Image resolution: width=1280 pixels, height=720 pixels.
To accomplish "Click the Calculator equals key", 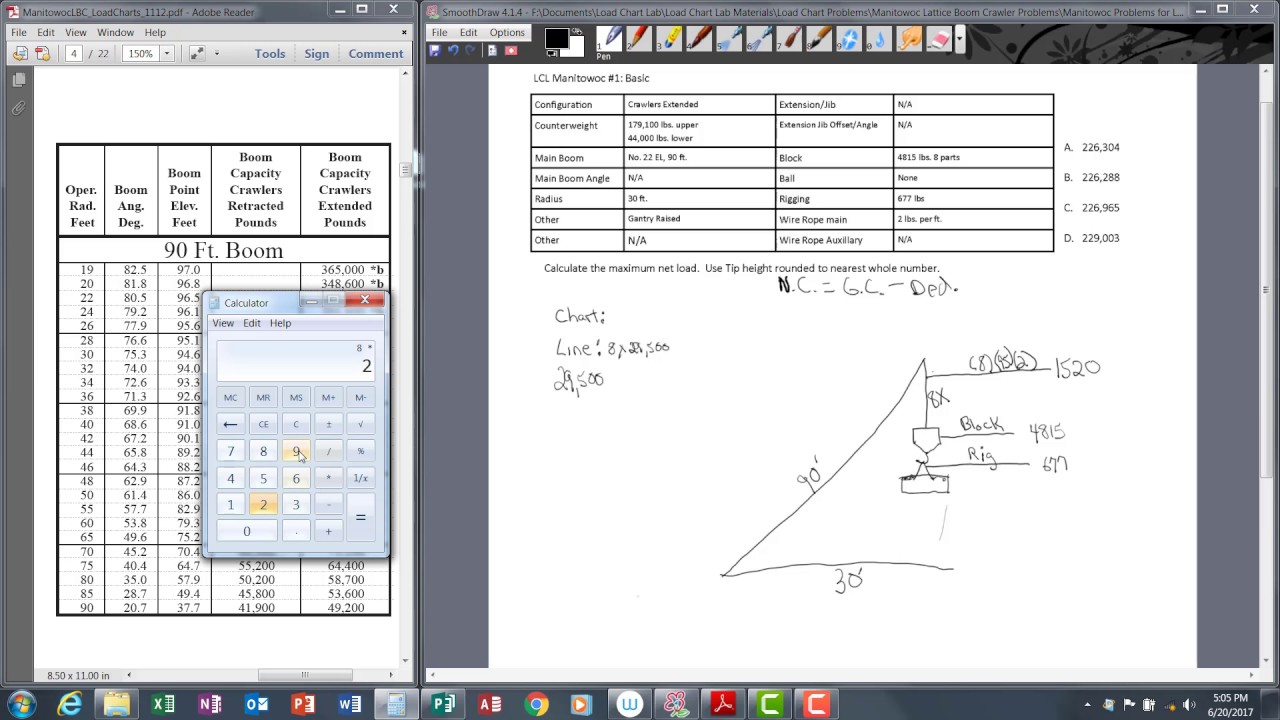I will click(x=360, y=517).
